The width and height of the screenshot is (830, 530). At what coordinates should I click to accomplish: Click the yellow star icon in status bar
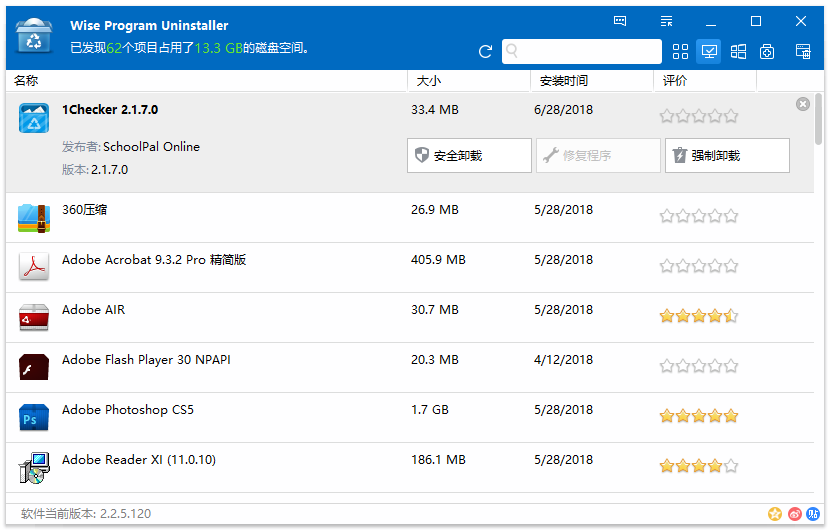coord(775,514)
